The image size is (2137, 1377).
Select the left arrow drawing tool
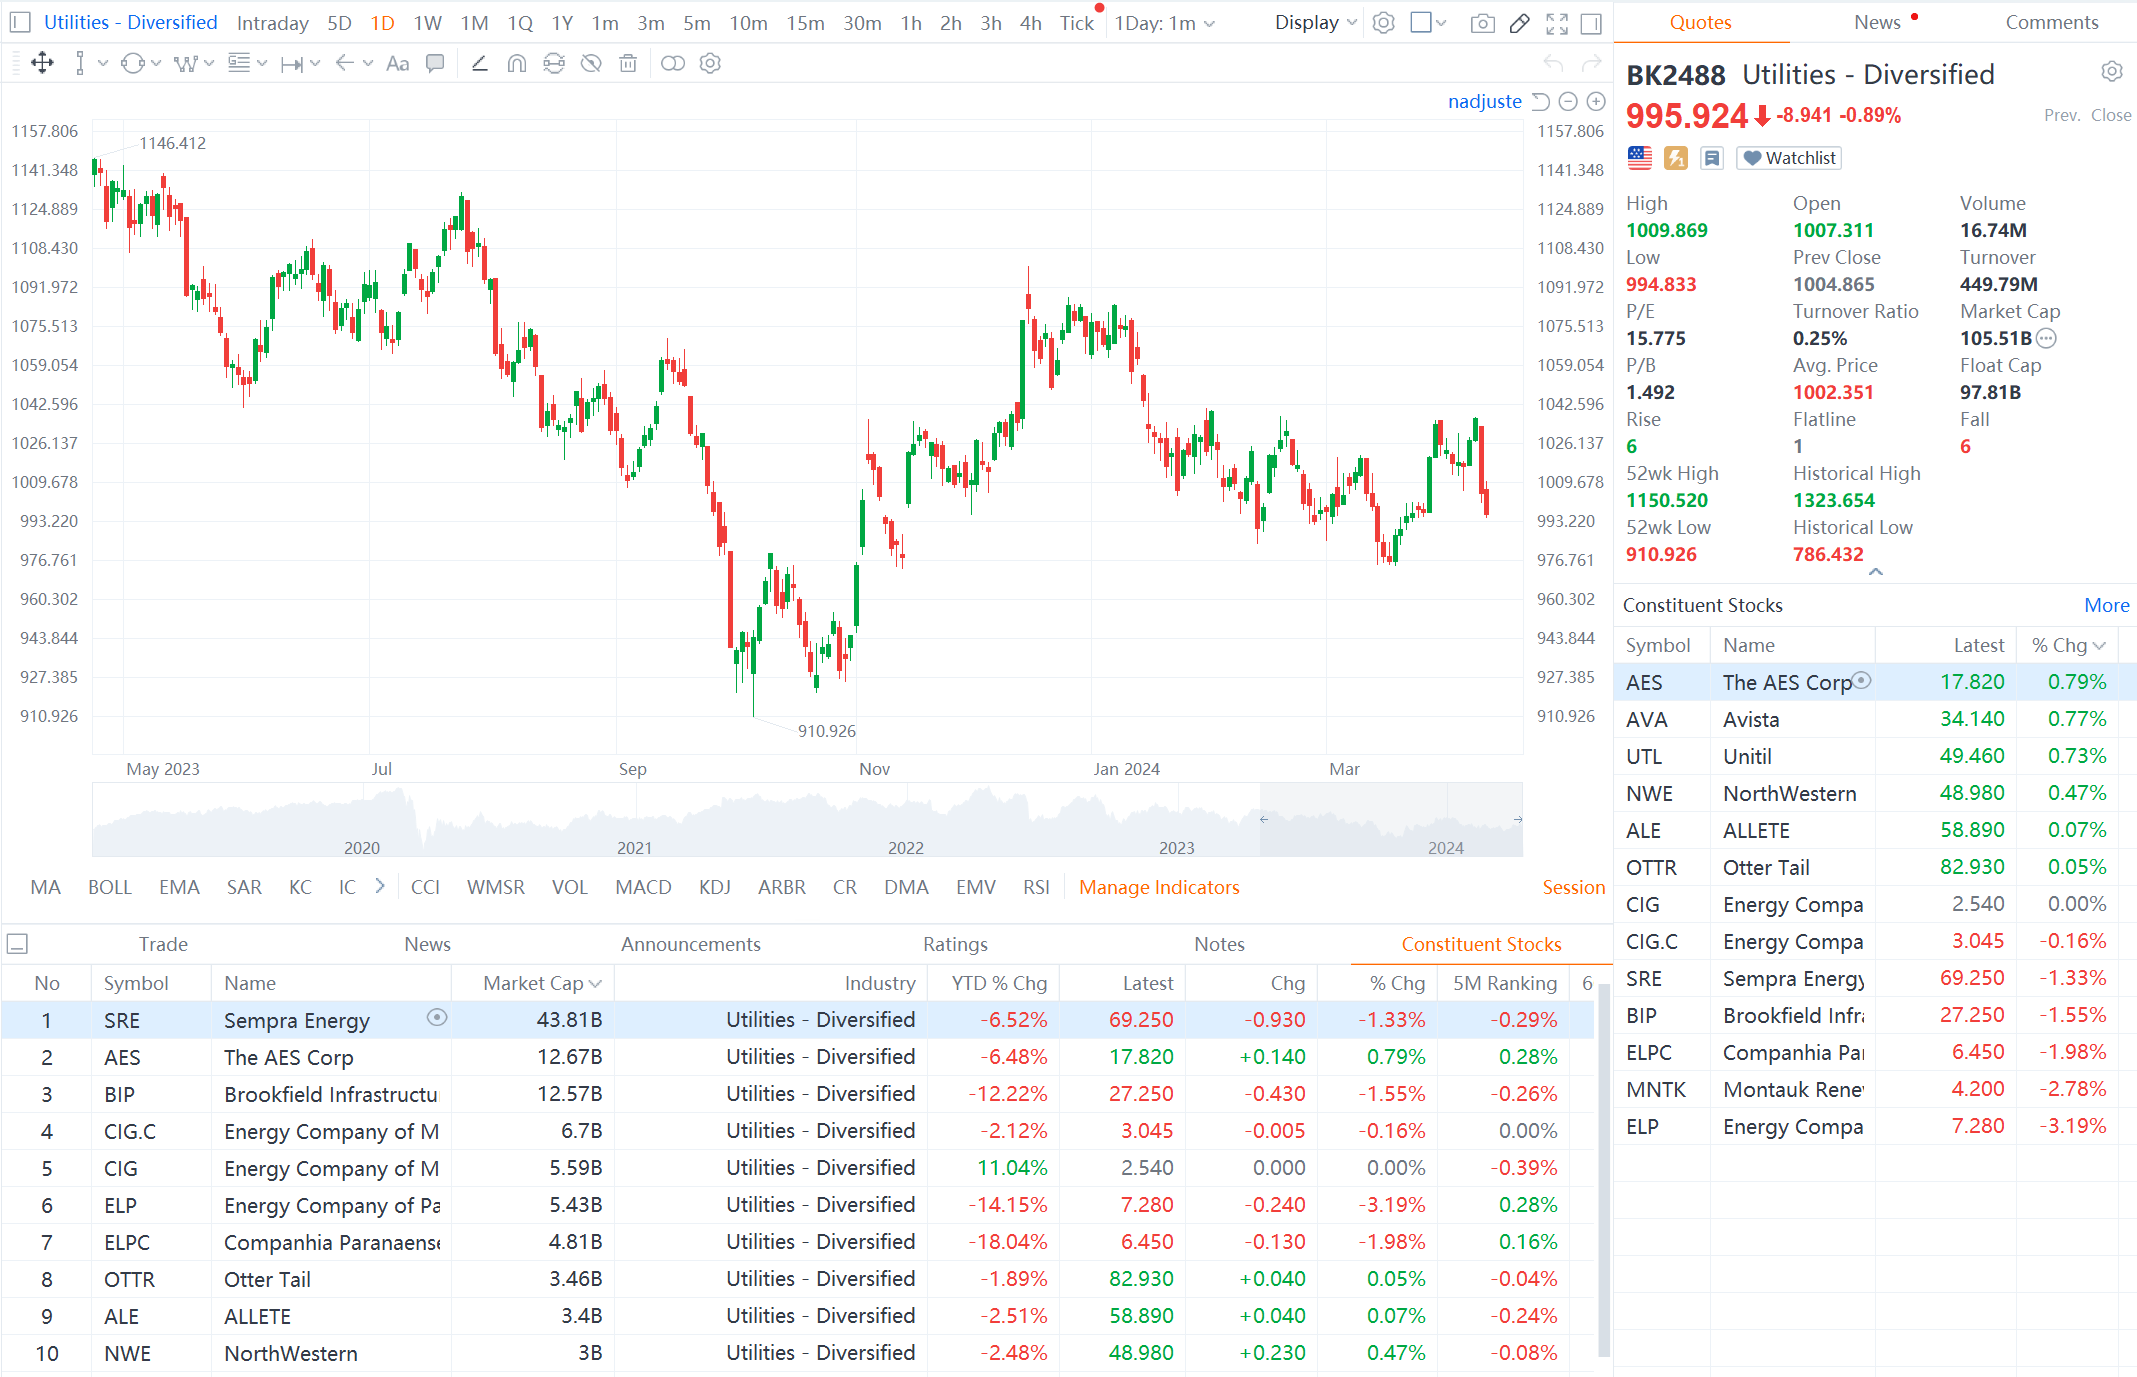[x=345, y=64]
